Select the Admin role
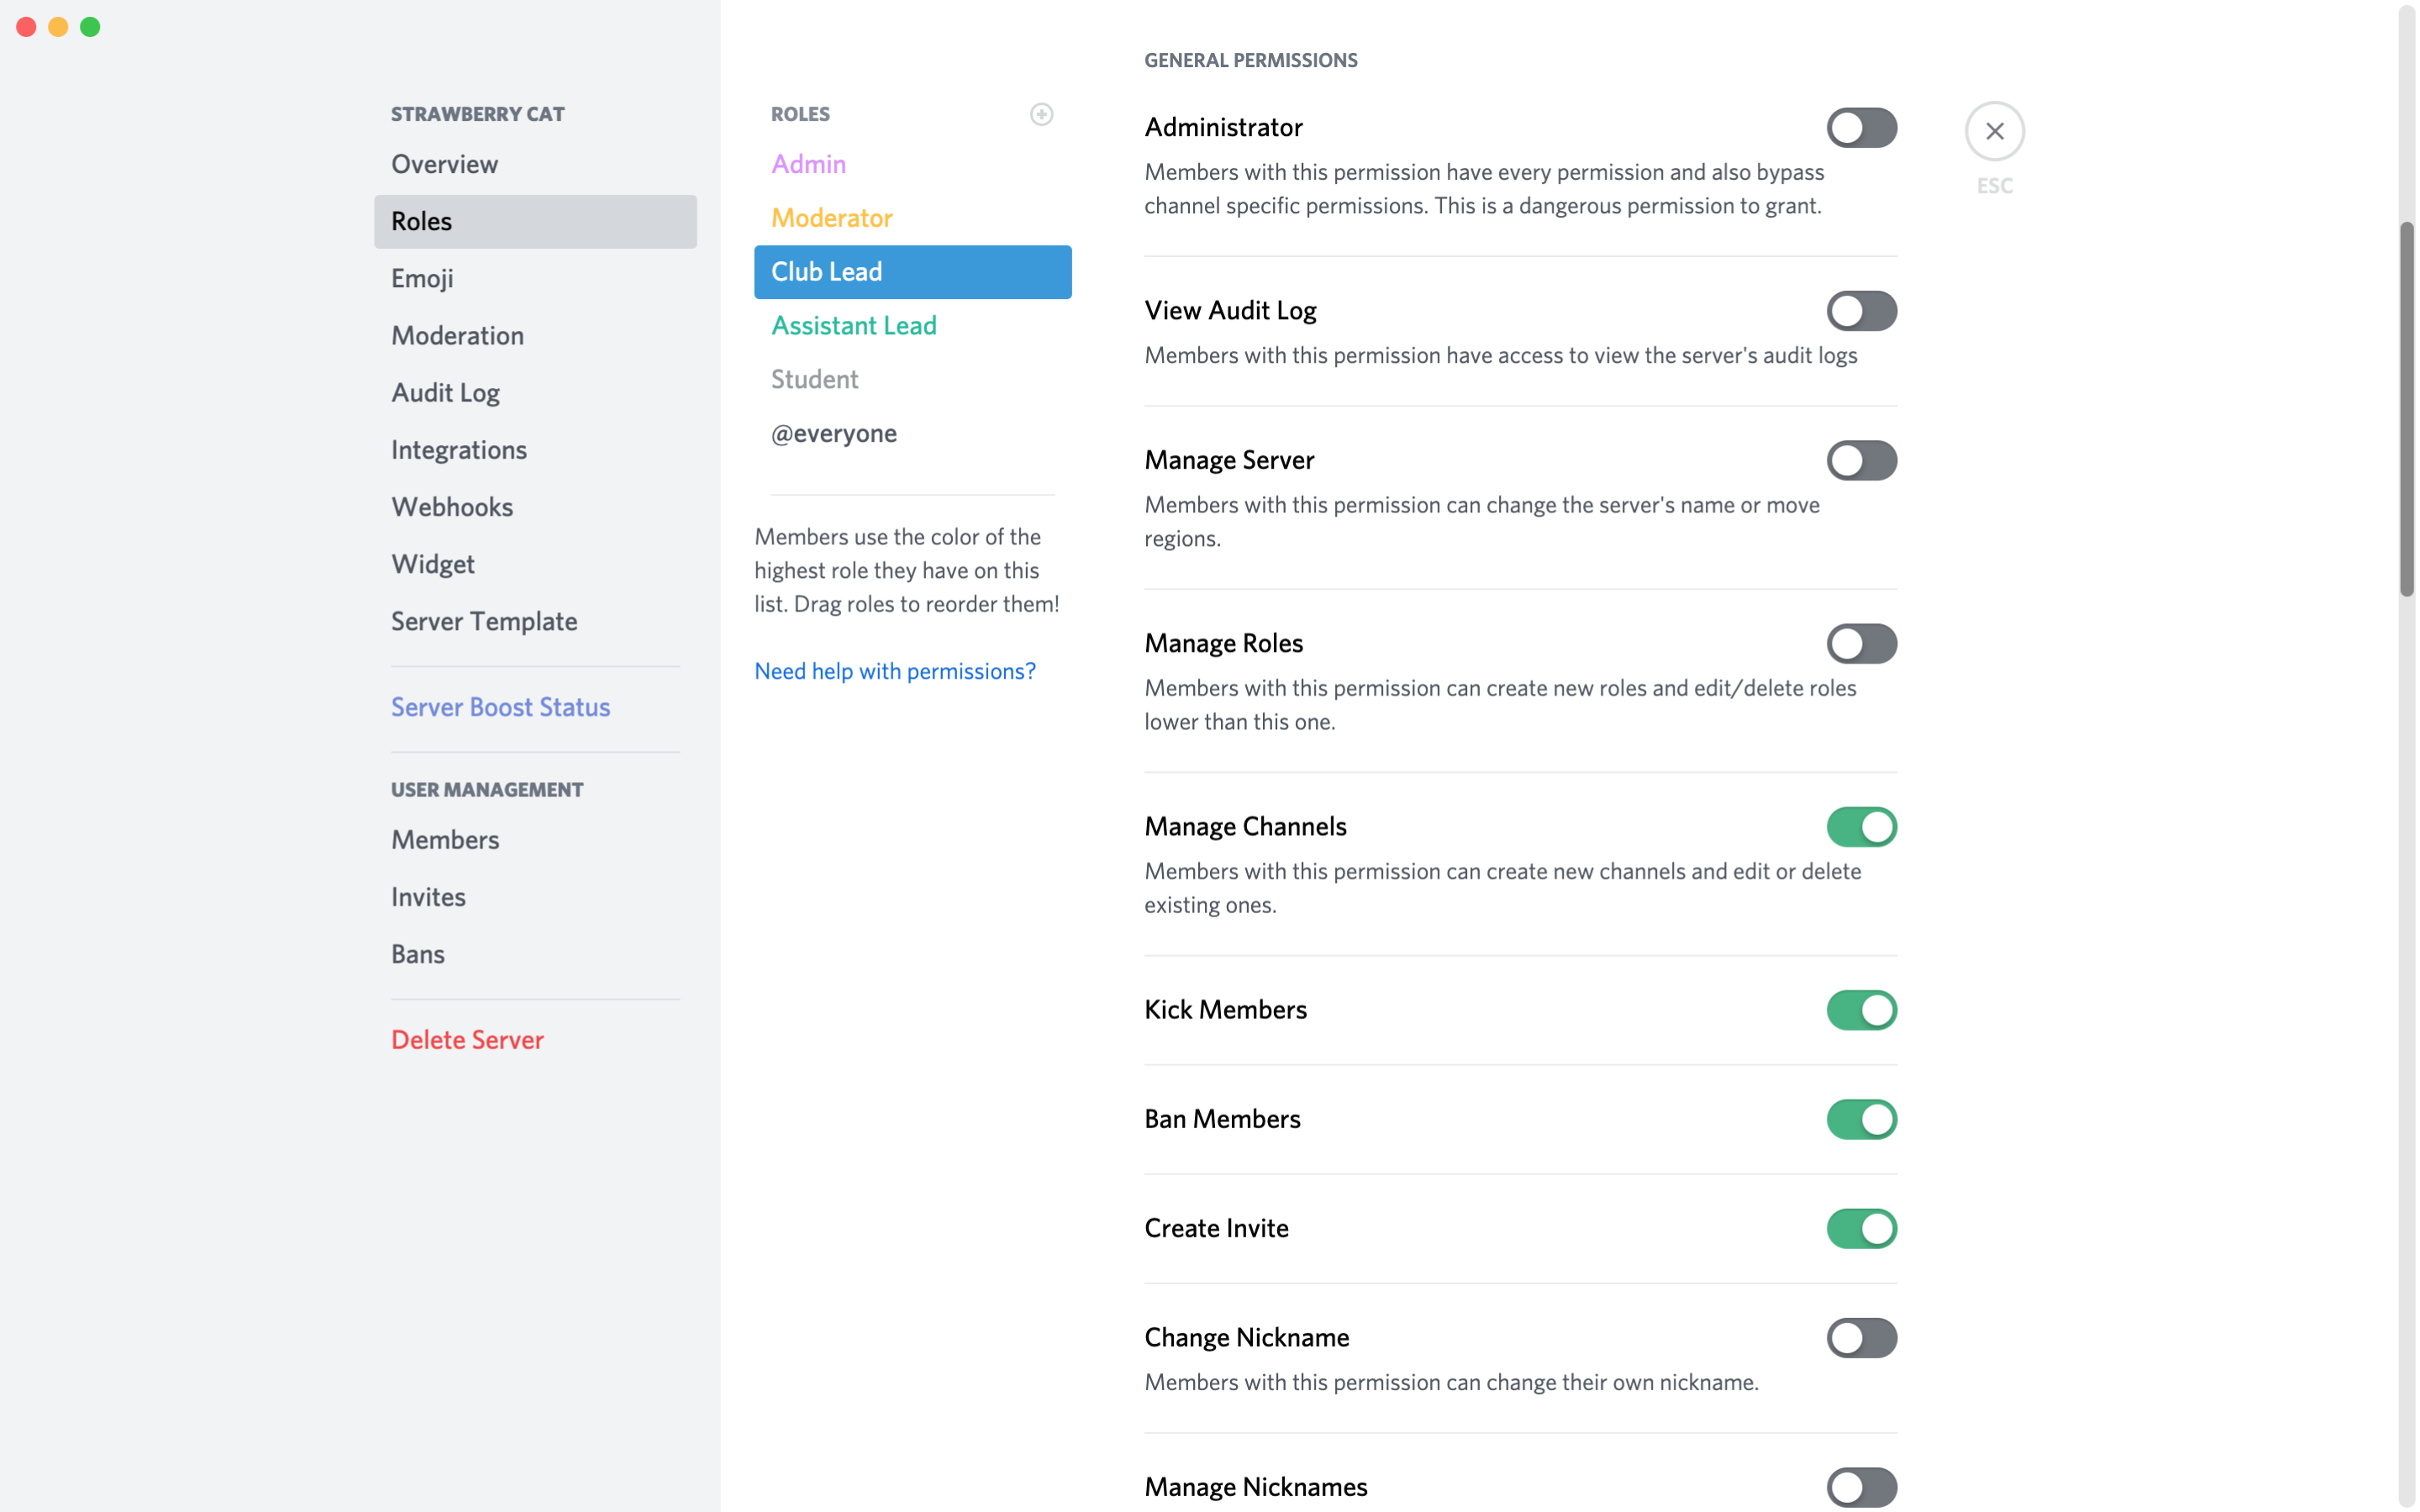This screenshot has height=1512, width=2420. [x=808, y=162]
